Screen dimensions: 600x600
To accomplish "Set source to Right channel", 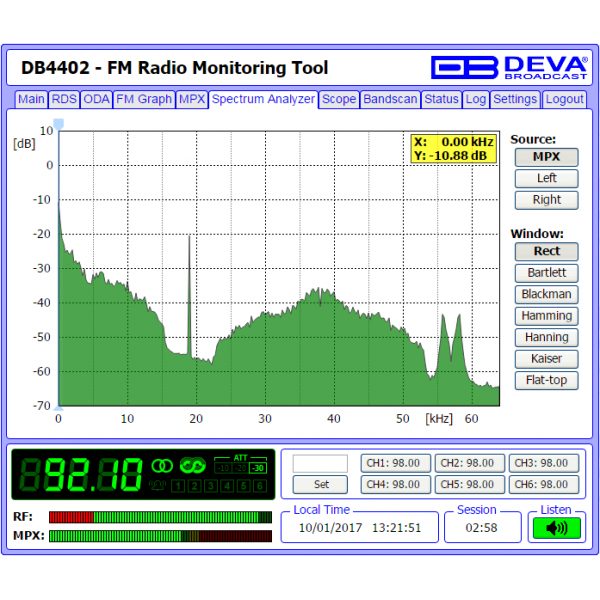I will point(546,200).
